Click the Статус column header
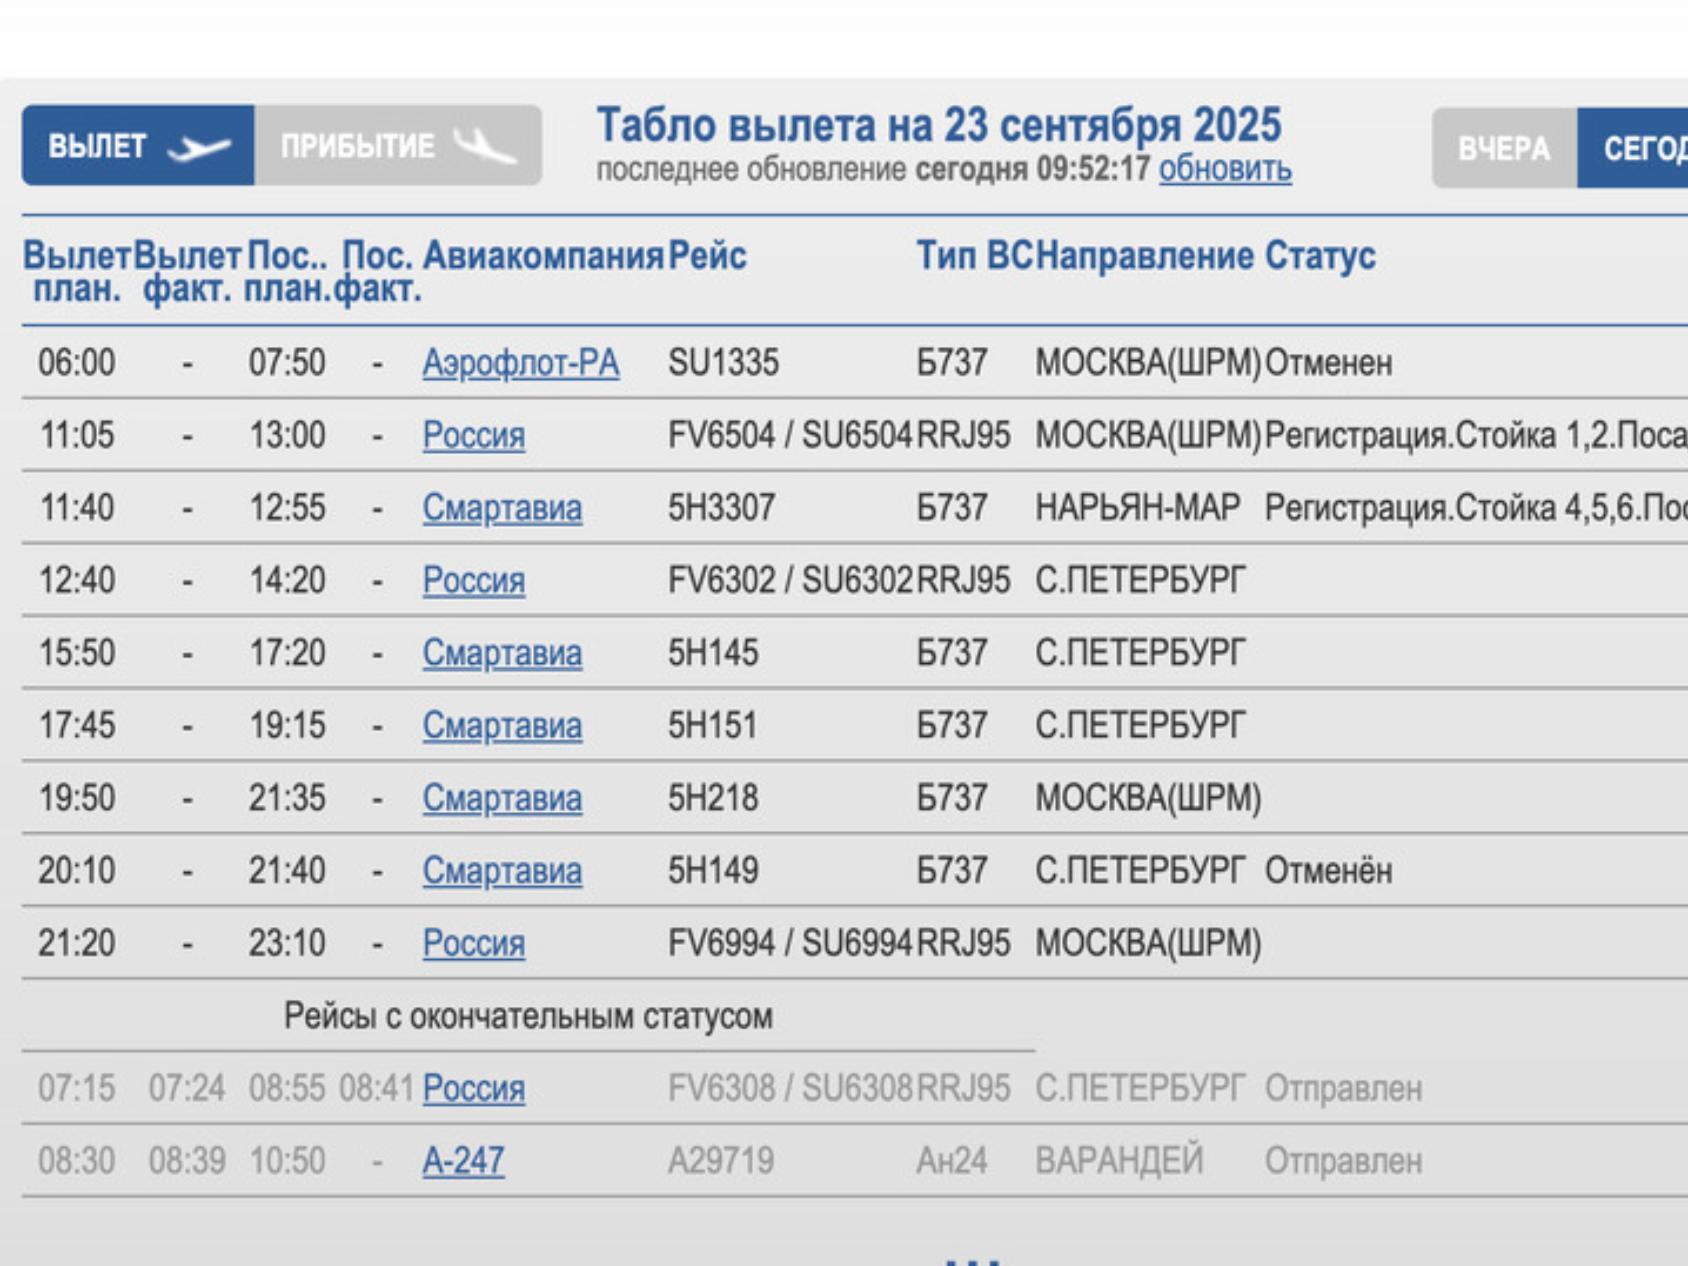The height and width of the screenshot is (1266, 1688). (x=1319, y=256)
